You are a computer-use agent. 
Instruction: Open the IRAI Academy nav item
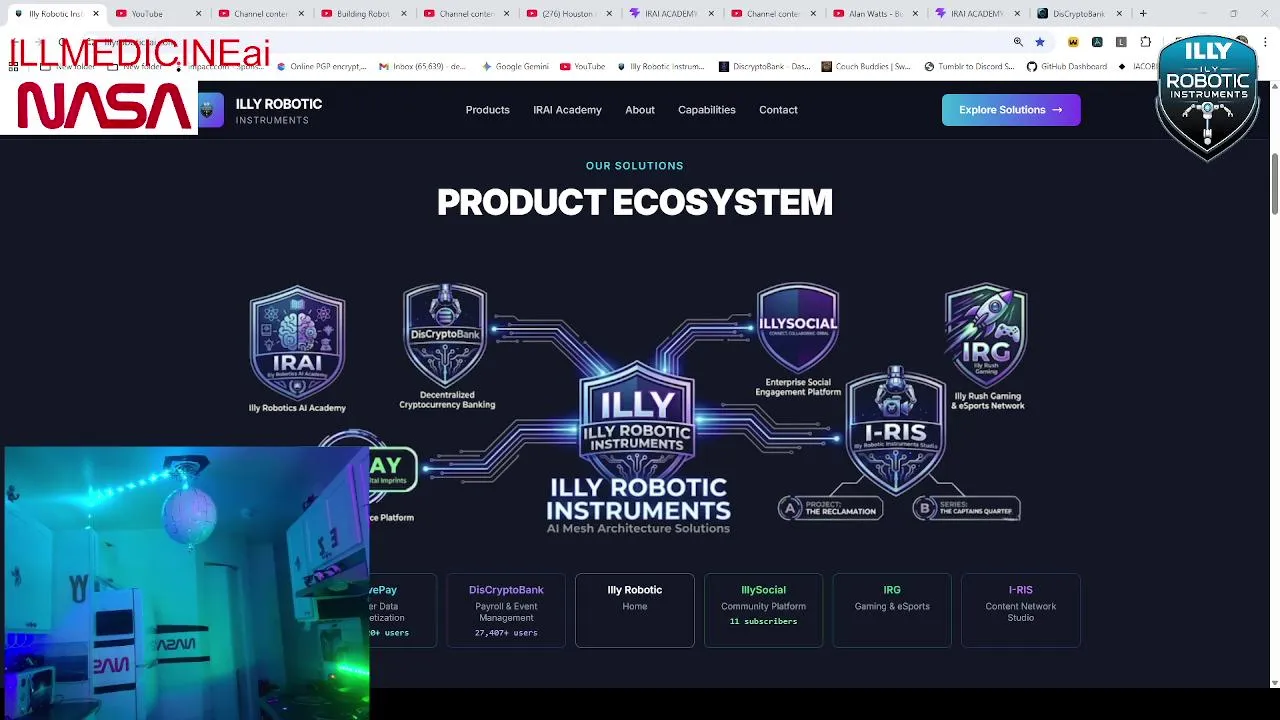click(567, 110)
